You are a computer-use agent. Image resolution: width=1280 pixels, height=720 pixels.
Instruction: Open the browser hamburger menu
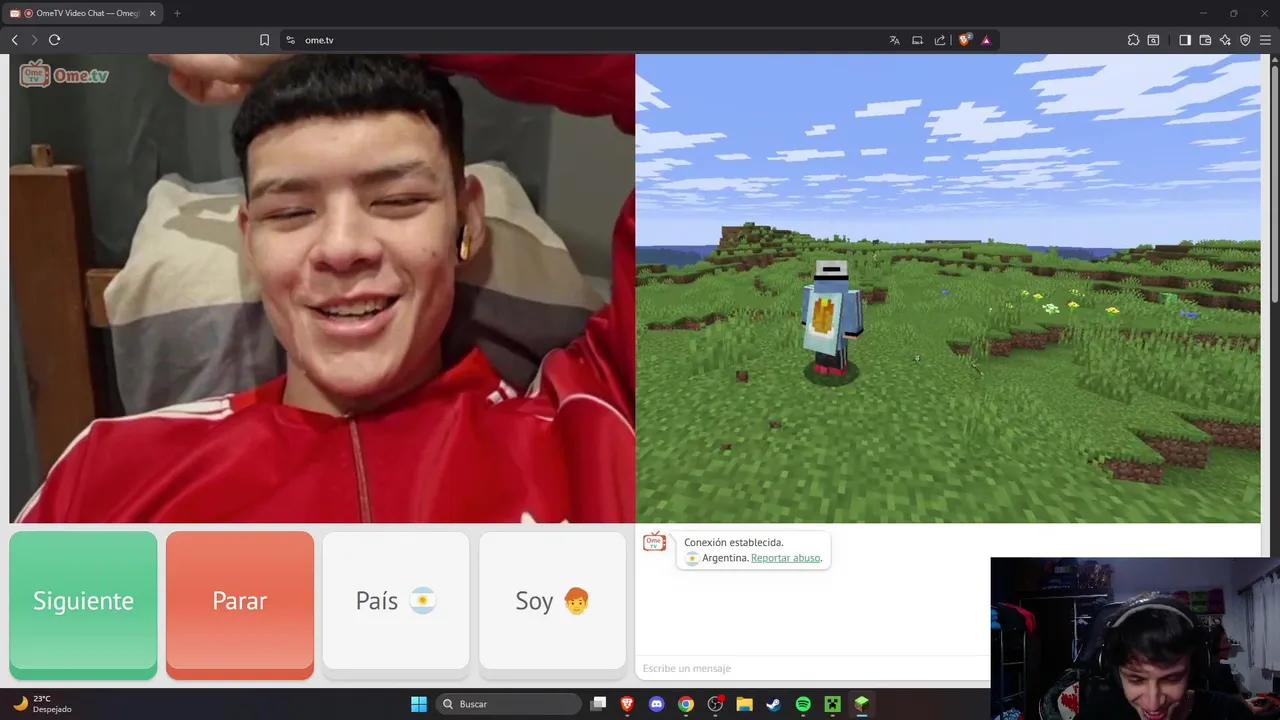pyautogui.click(x=1266, y=40)
